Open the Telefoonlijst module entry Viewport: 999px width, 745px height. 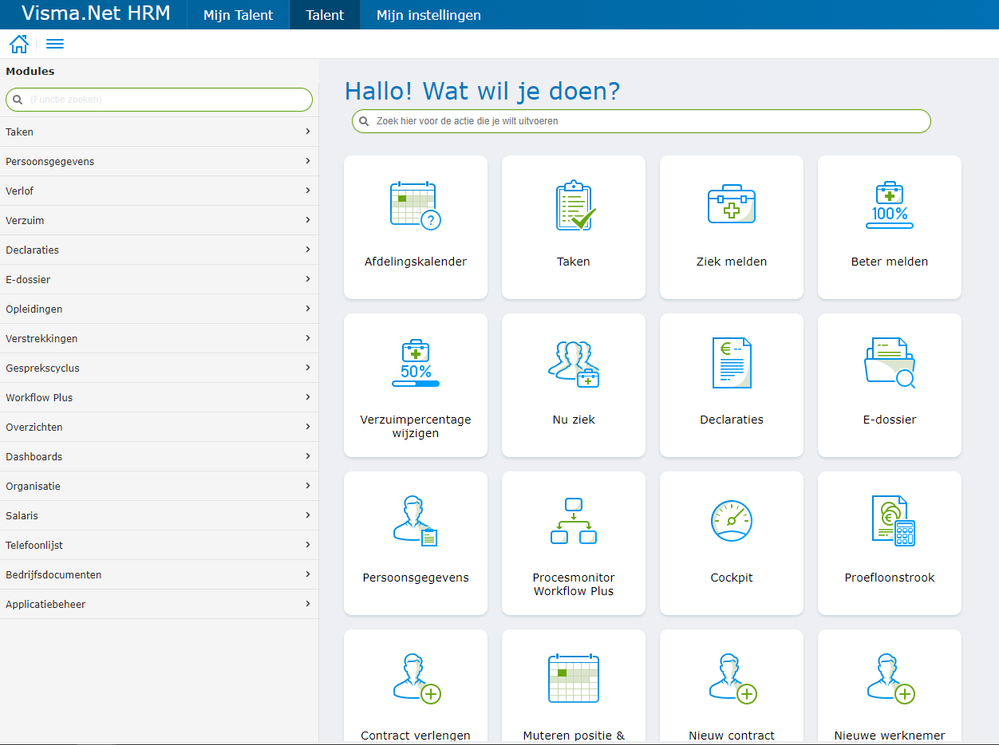tap(159, 545)
